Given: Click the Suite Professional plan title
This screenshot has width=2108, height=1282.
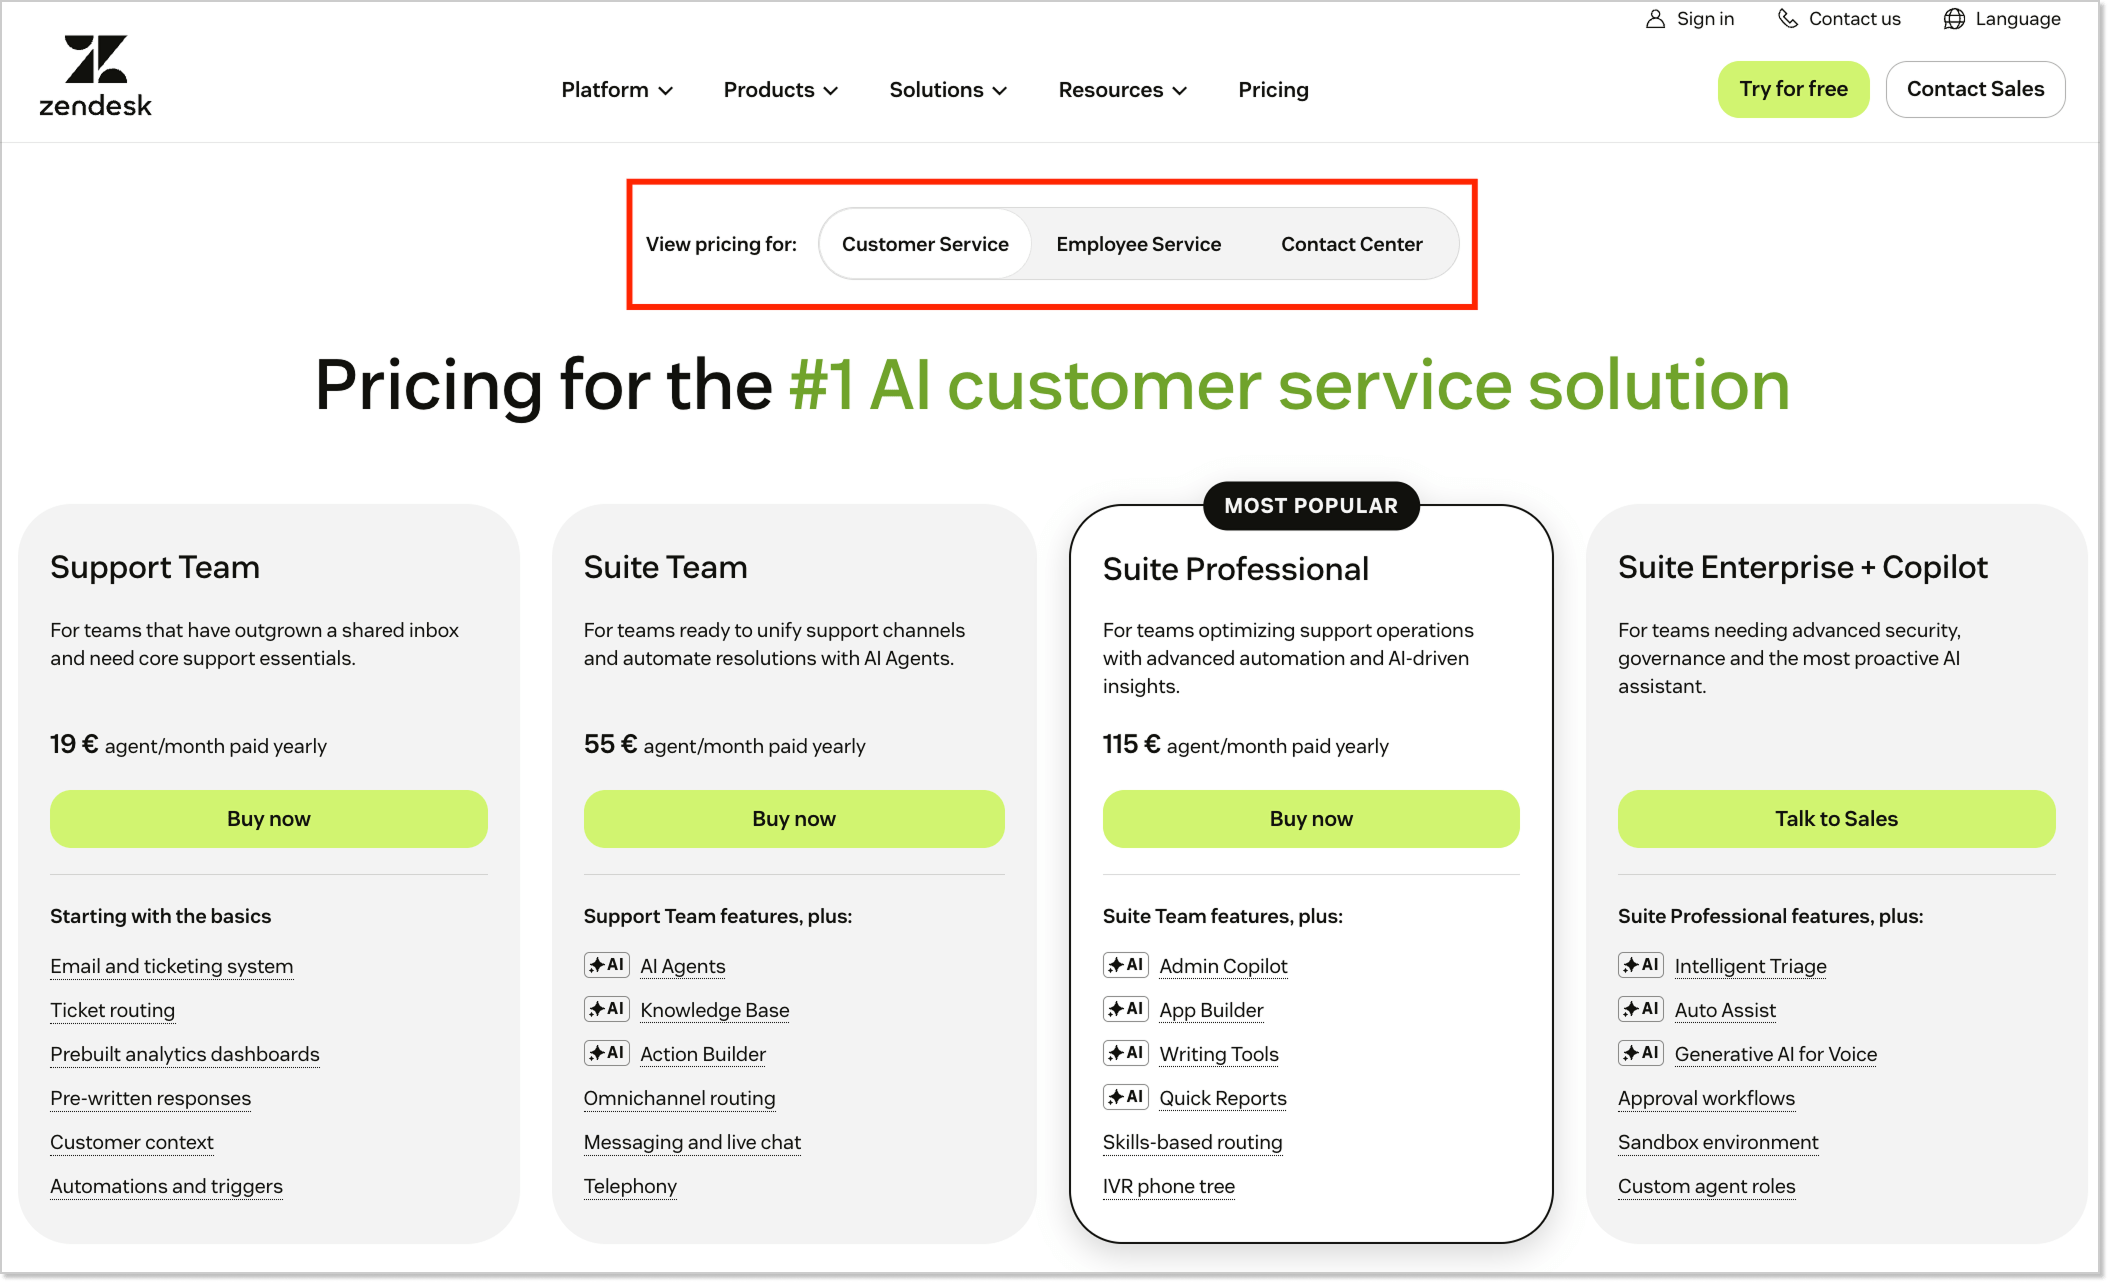Looking at the screenshot, I should (1236, 569).
